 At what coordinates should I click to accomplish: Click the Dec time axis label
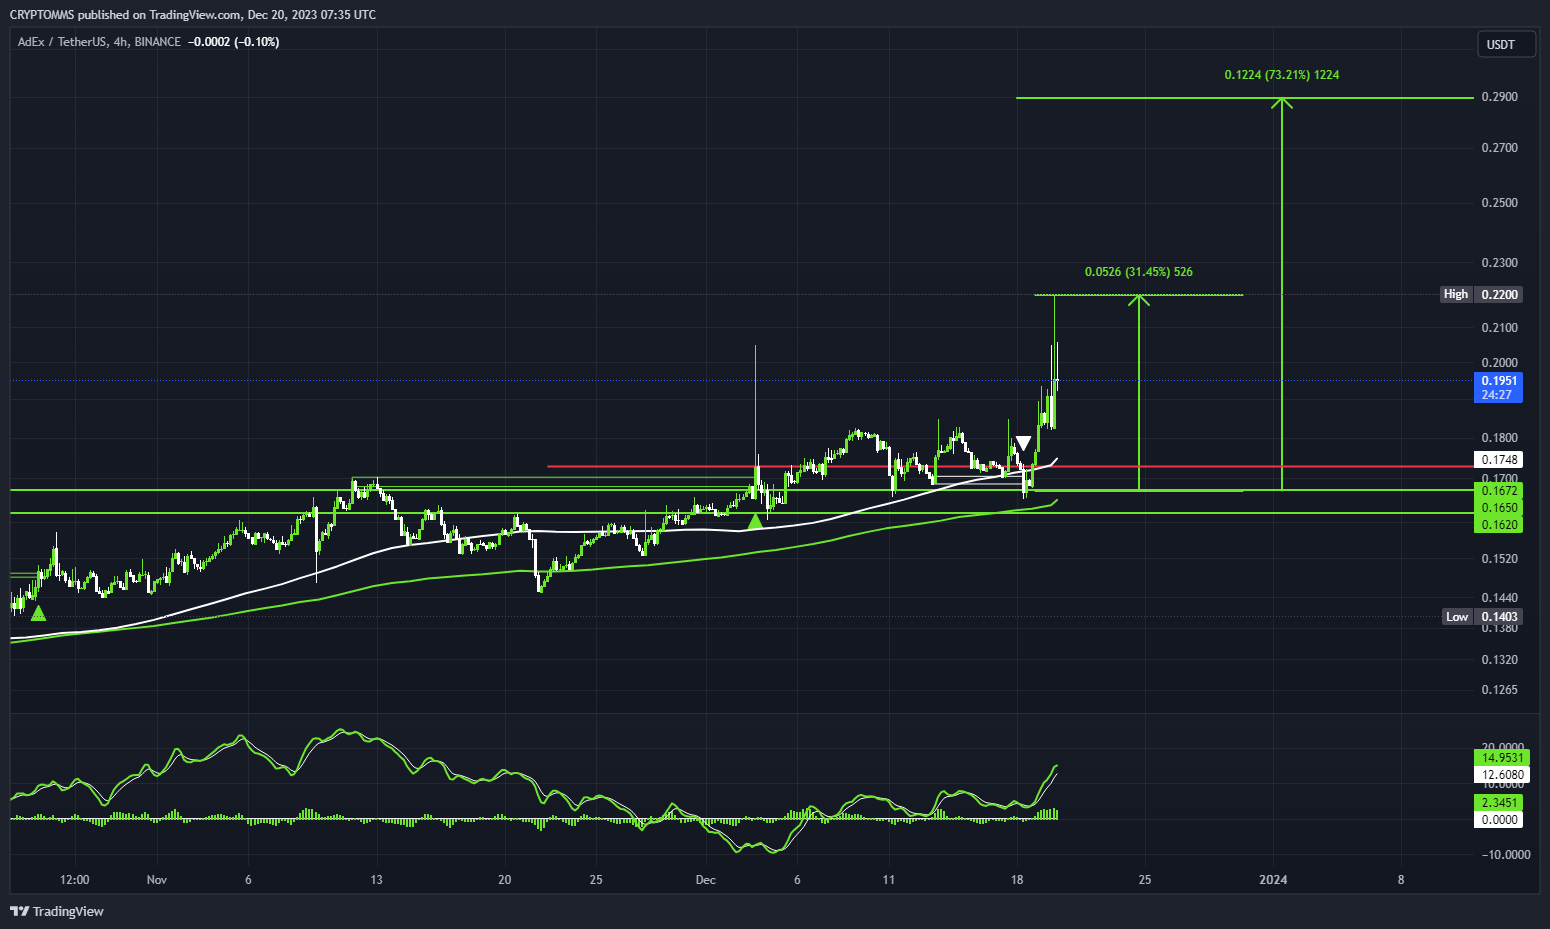pyautogui.click(x=706, y=880)
